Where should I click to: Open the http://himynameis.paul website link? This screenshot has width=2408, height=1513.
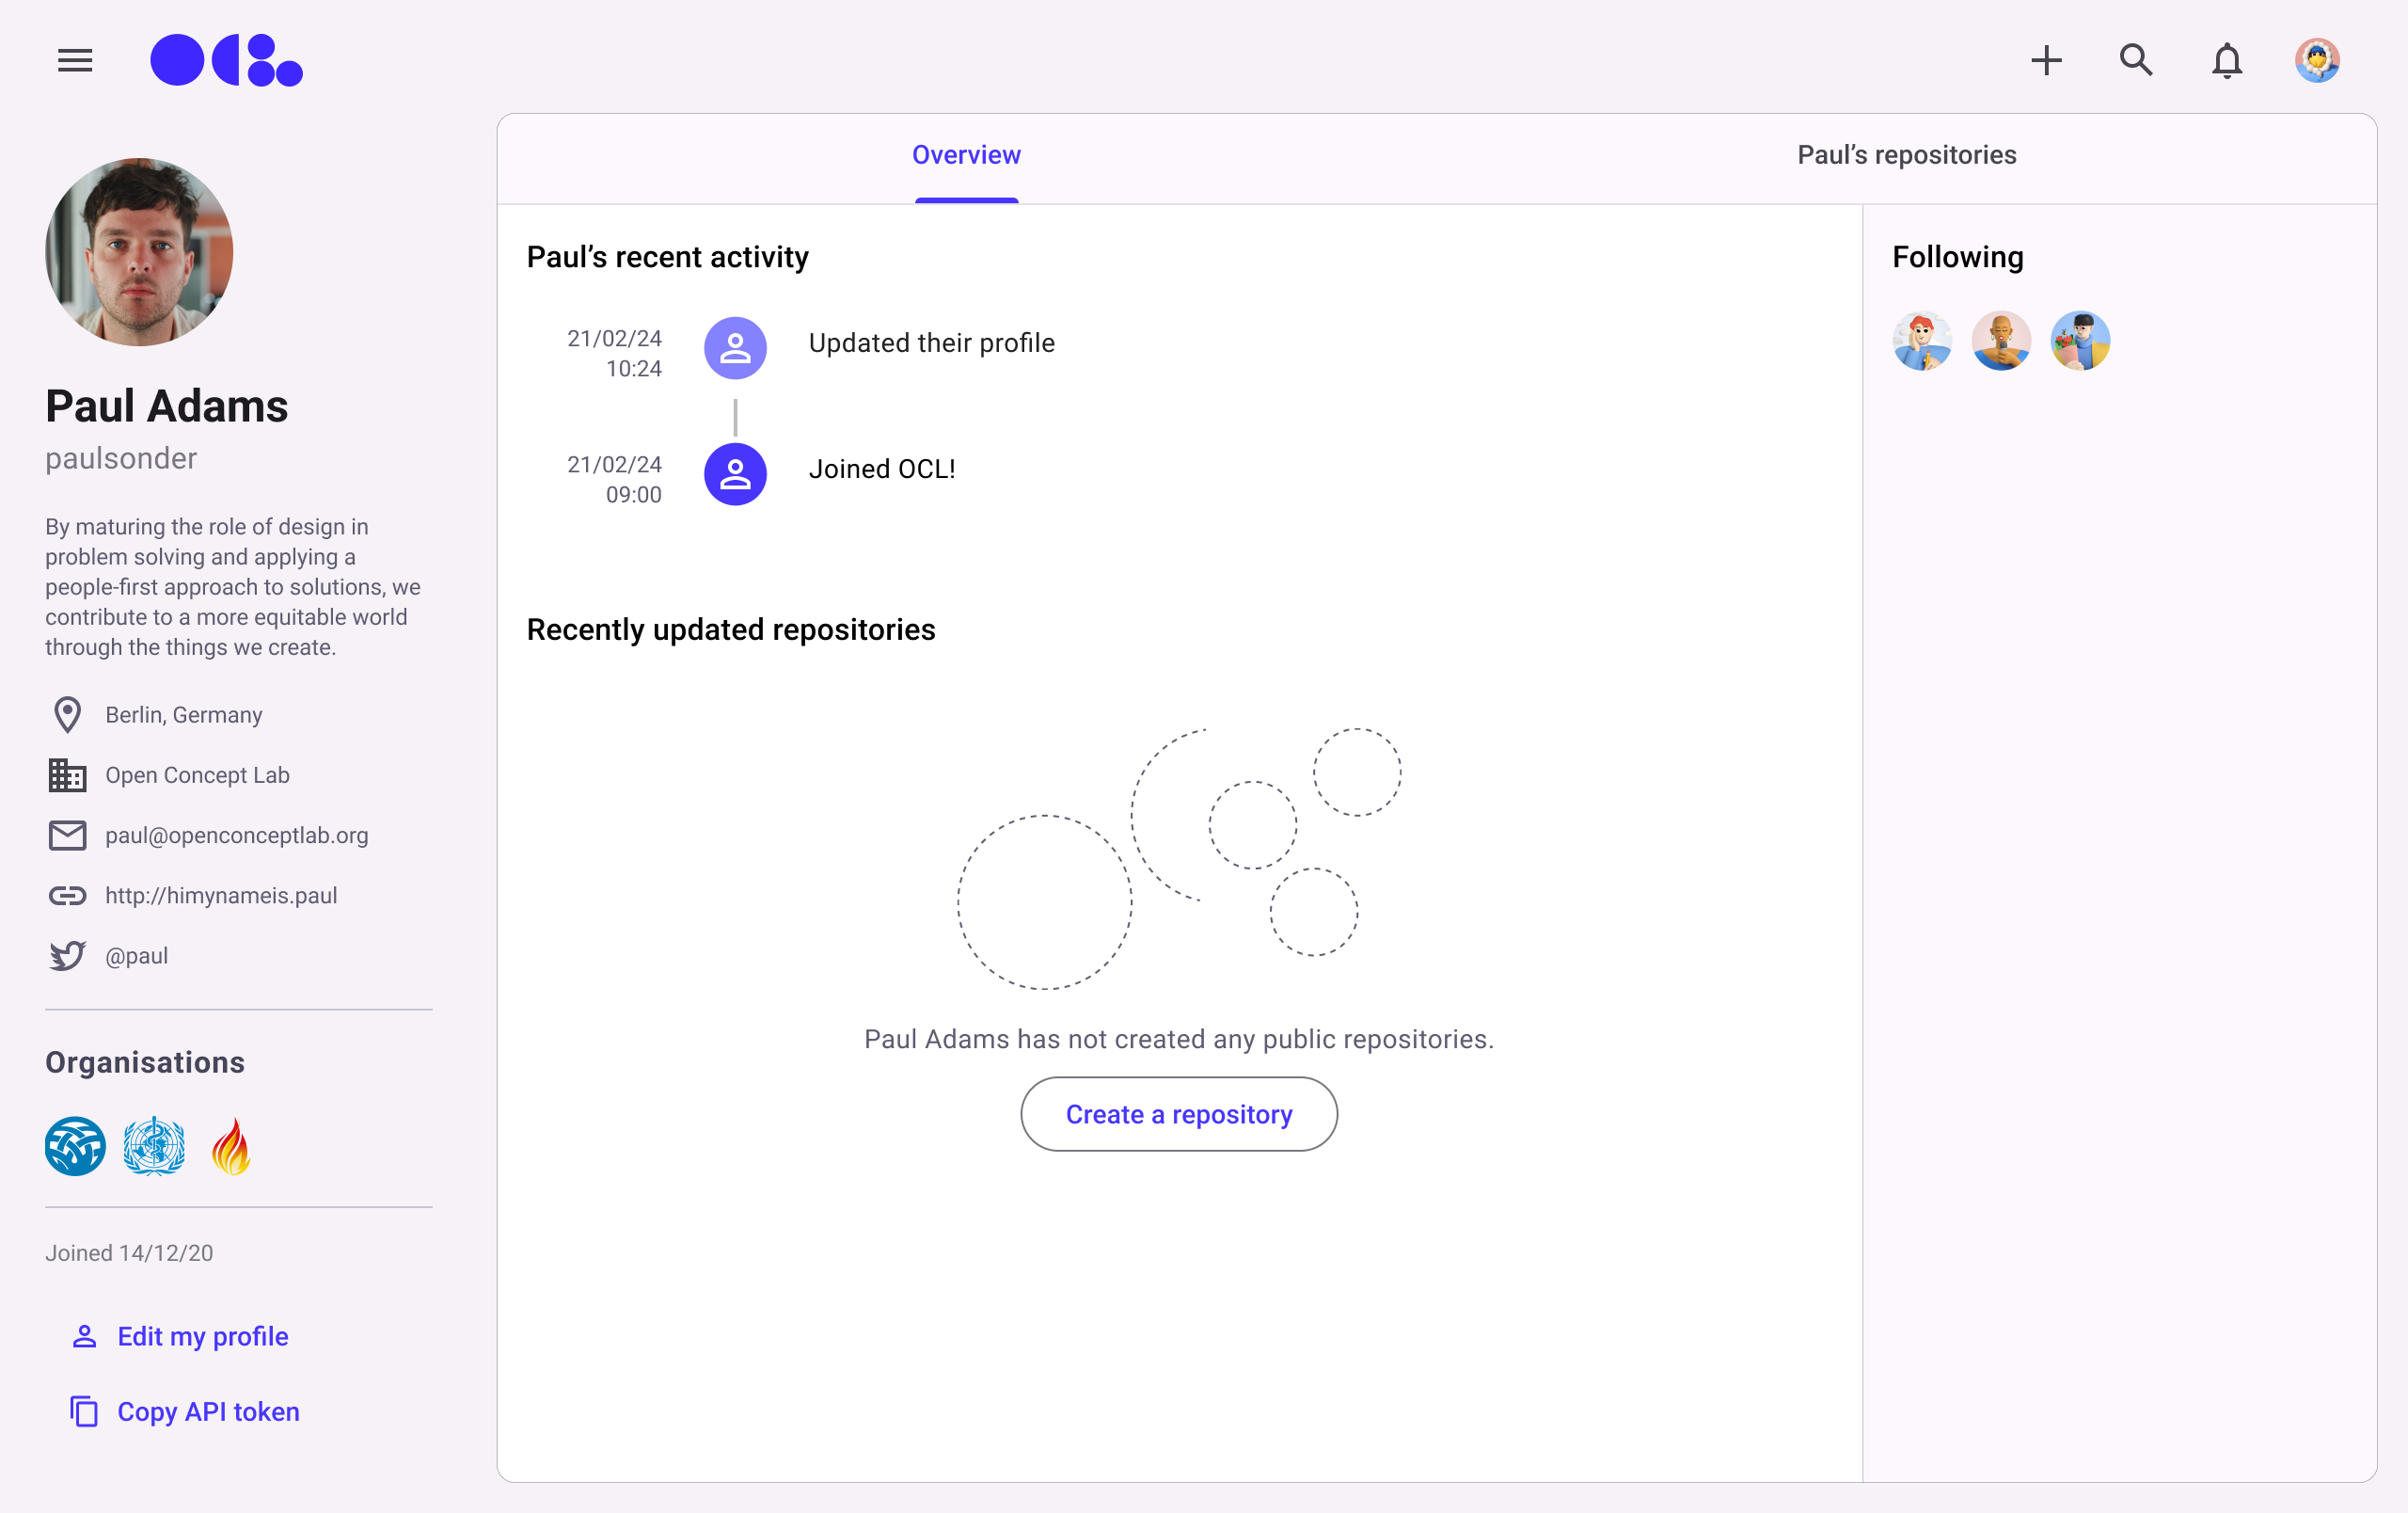221,896
